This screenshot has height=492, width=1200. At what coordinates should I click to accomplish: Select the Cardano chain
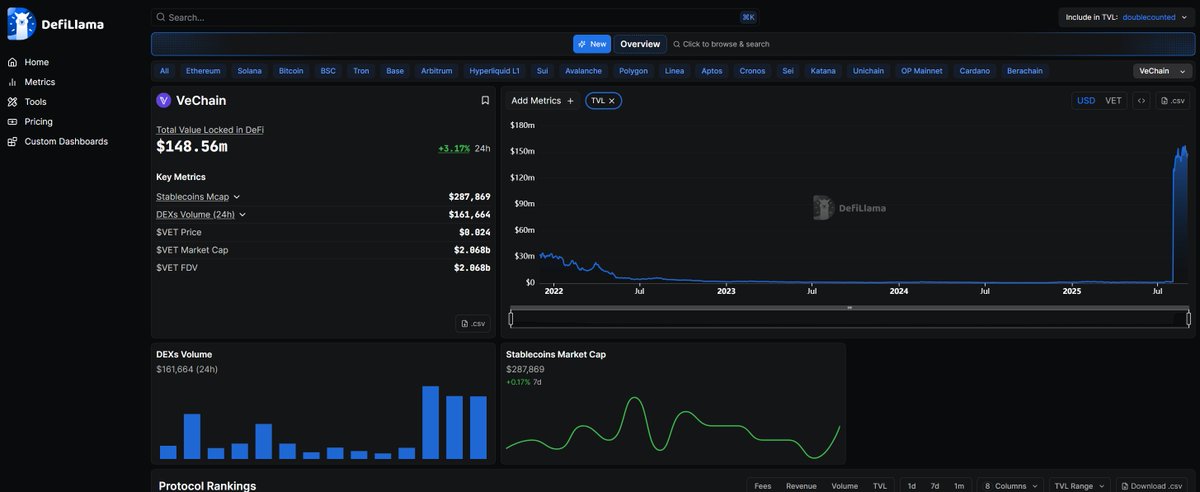click(x=975, y=71)
